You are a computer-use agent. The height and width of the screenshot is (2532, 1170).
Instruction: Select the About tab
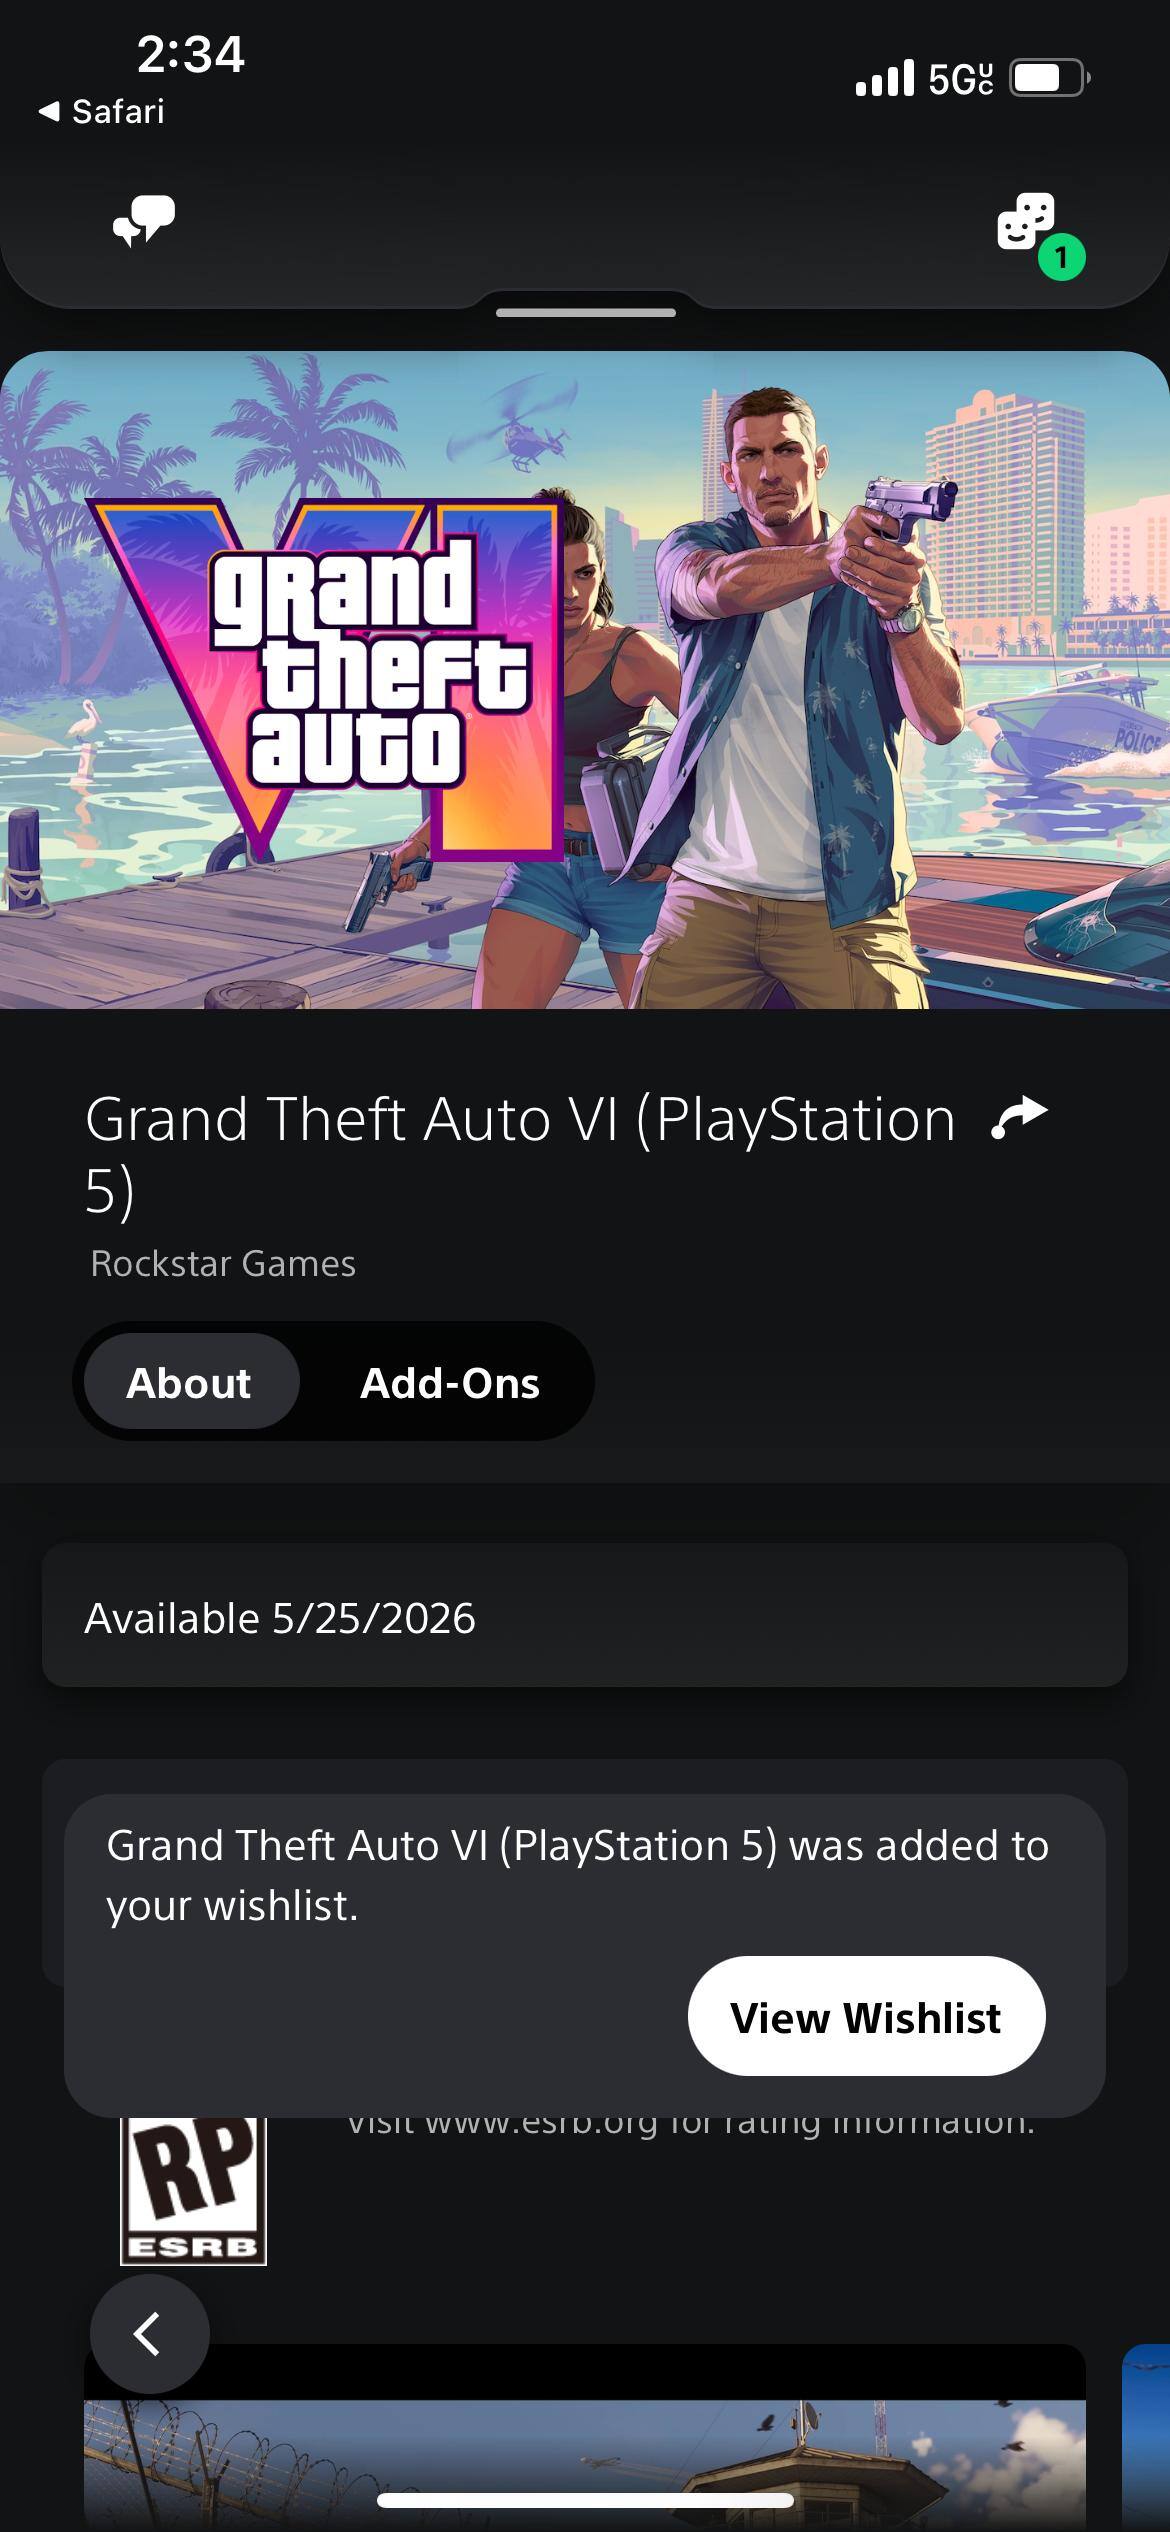189,1382
